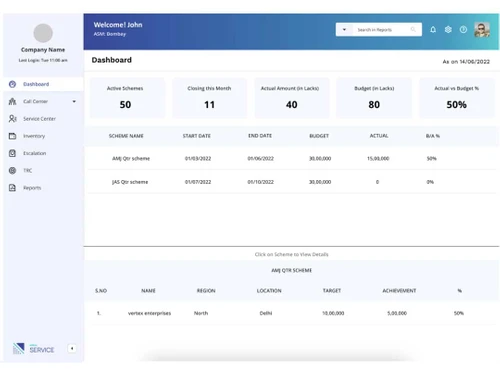
Task: Click the TARGET column header
Action: coord(332,291)
